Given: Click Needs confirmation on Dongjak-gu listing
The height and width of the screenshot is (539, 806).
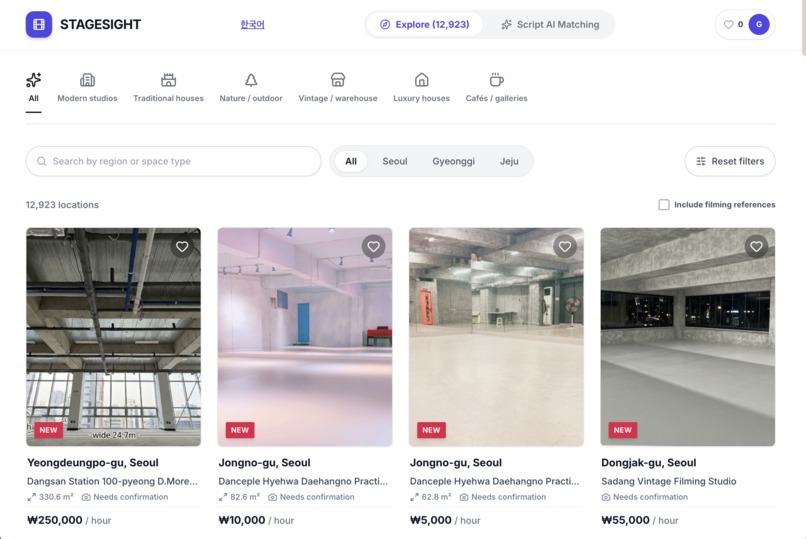Looking at the screenshot, I should pyautogui.click(x=645, y=497).
